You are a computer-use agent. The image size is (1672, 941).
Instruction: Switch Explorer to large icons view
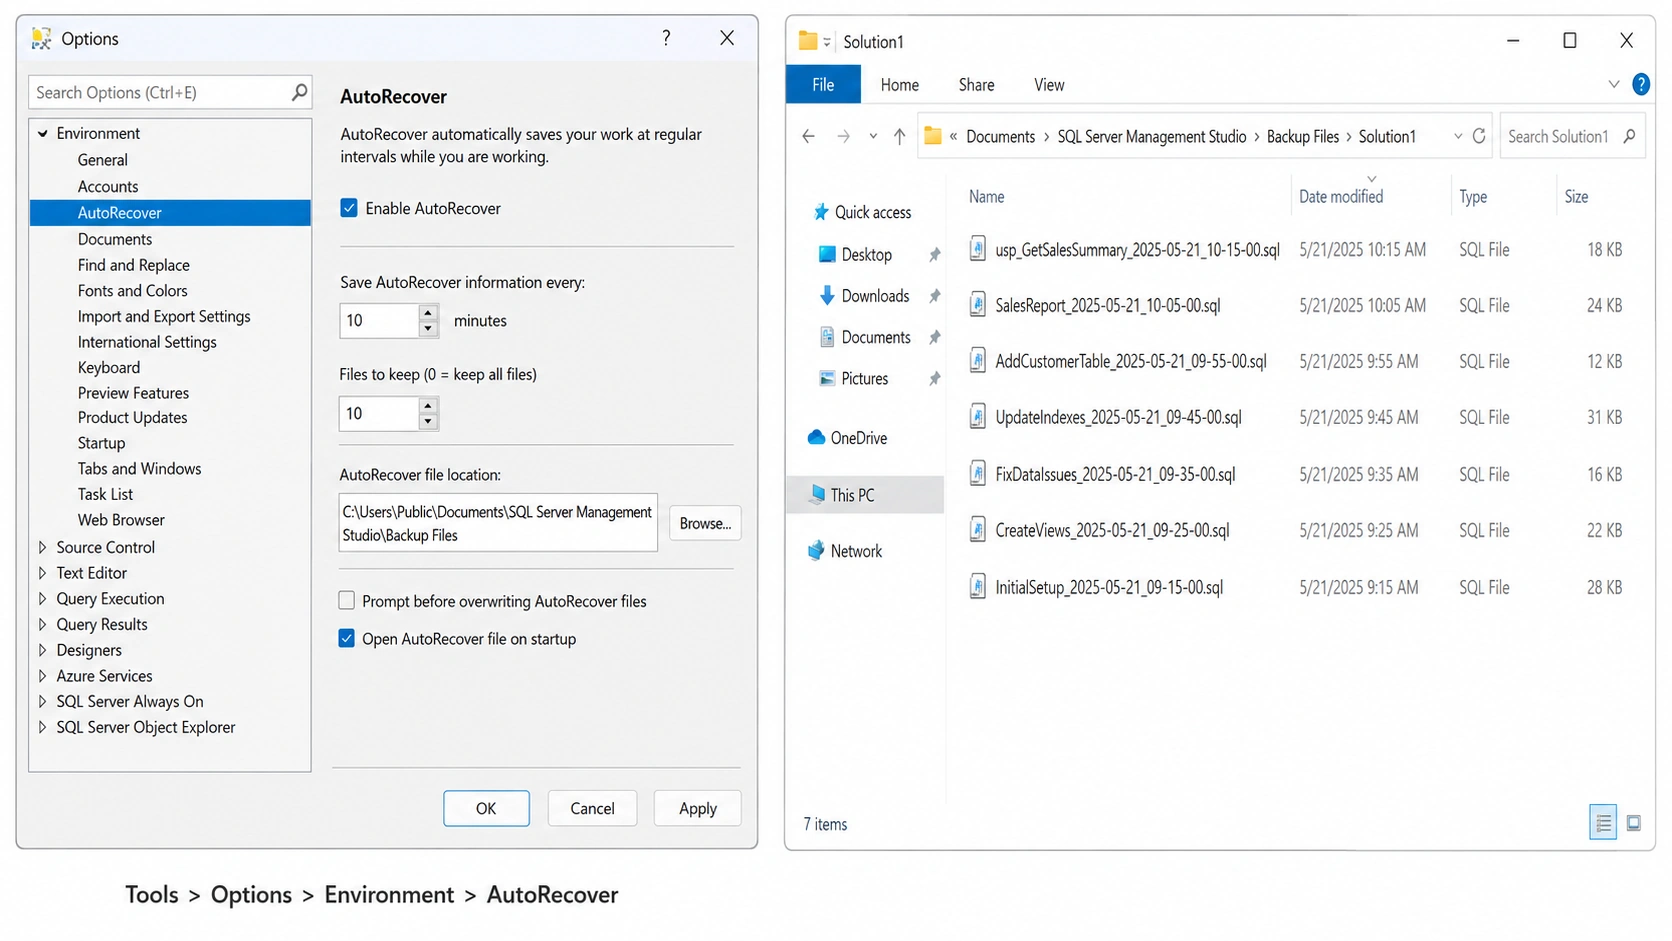coord(1634,823)
